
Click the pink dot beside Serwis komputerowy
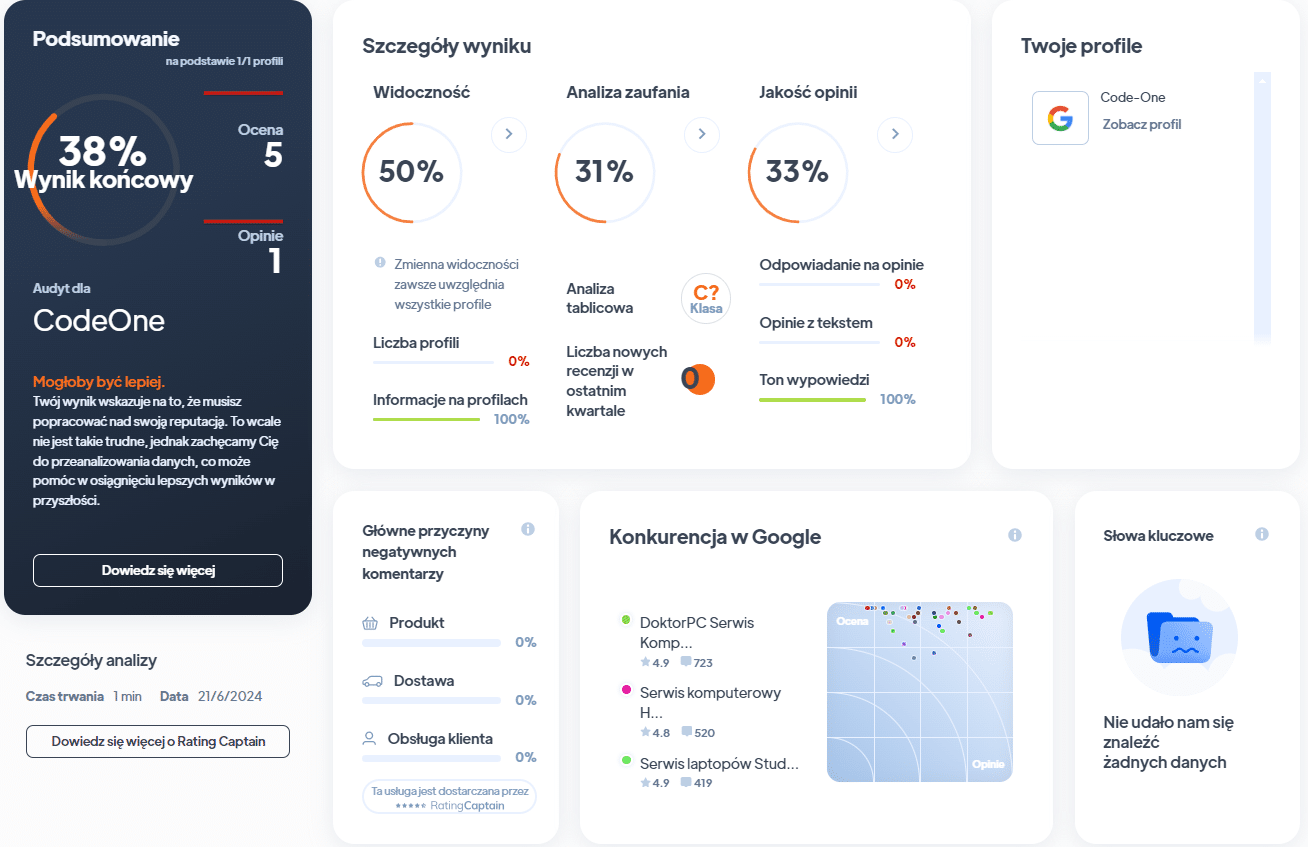click(x=626, y=690)
